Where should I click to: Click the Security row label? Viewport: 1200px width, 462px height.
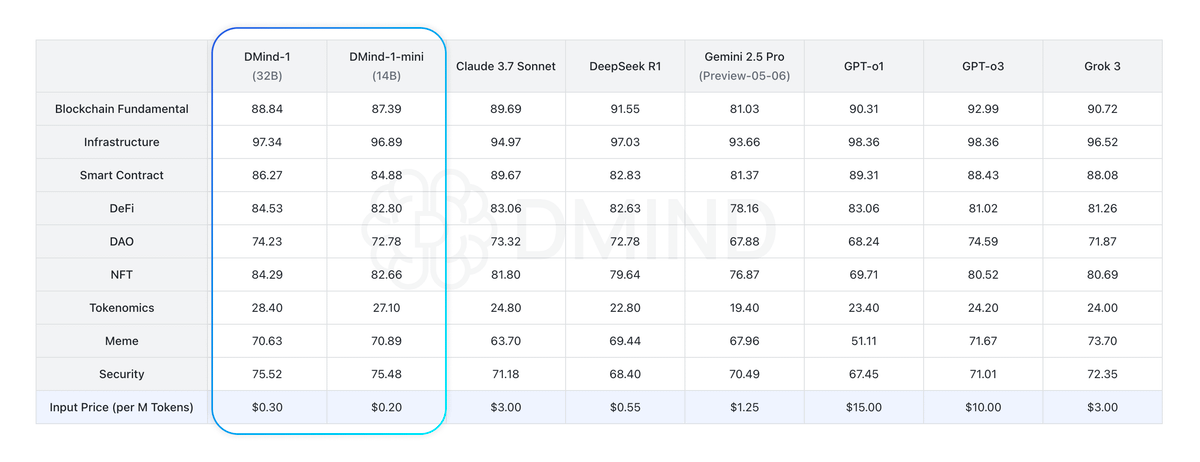point(122,374)
